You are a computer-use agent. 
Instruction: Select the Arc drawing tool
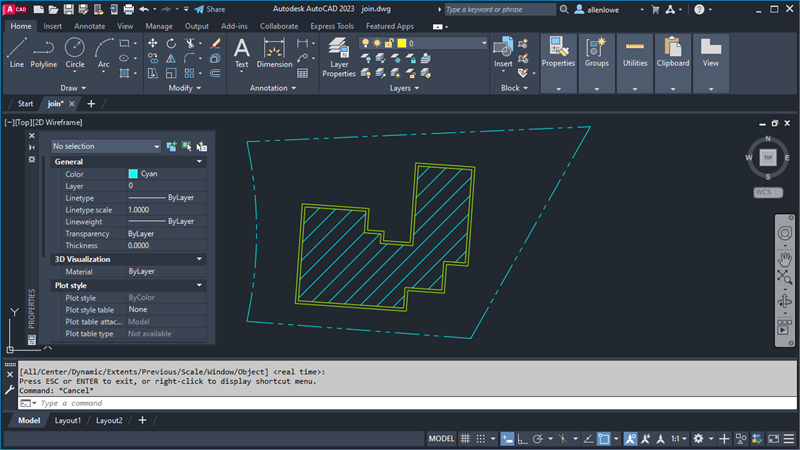pos(104,53)
